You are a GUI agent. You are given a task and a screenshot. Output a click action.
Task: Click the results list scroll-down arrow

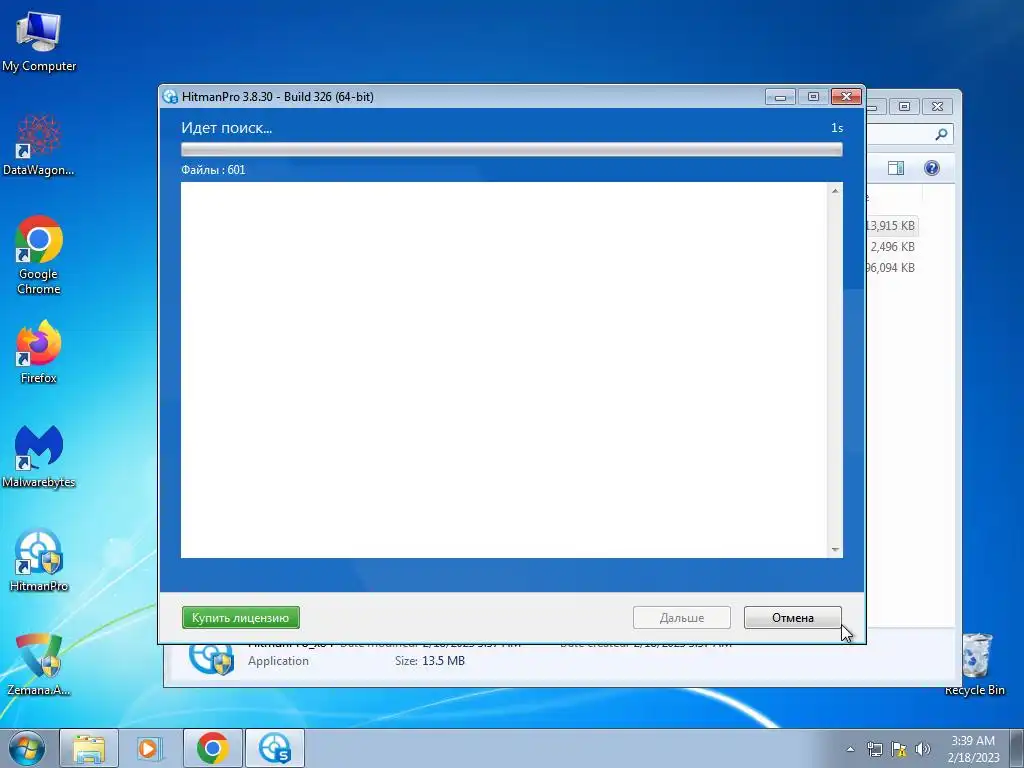click(835, 550)
